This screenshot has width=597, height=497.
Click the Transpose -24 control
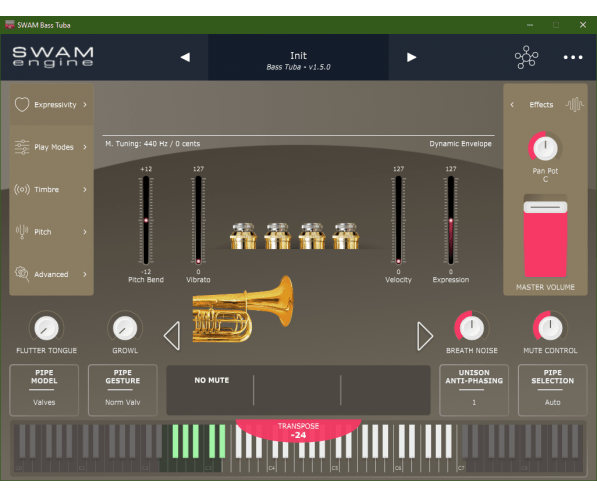[298, 431]
